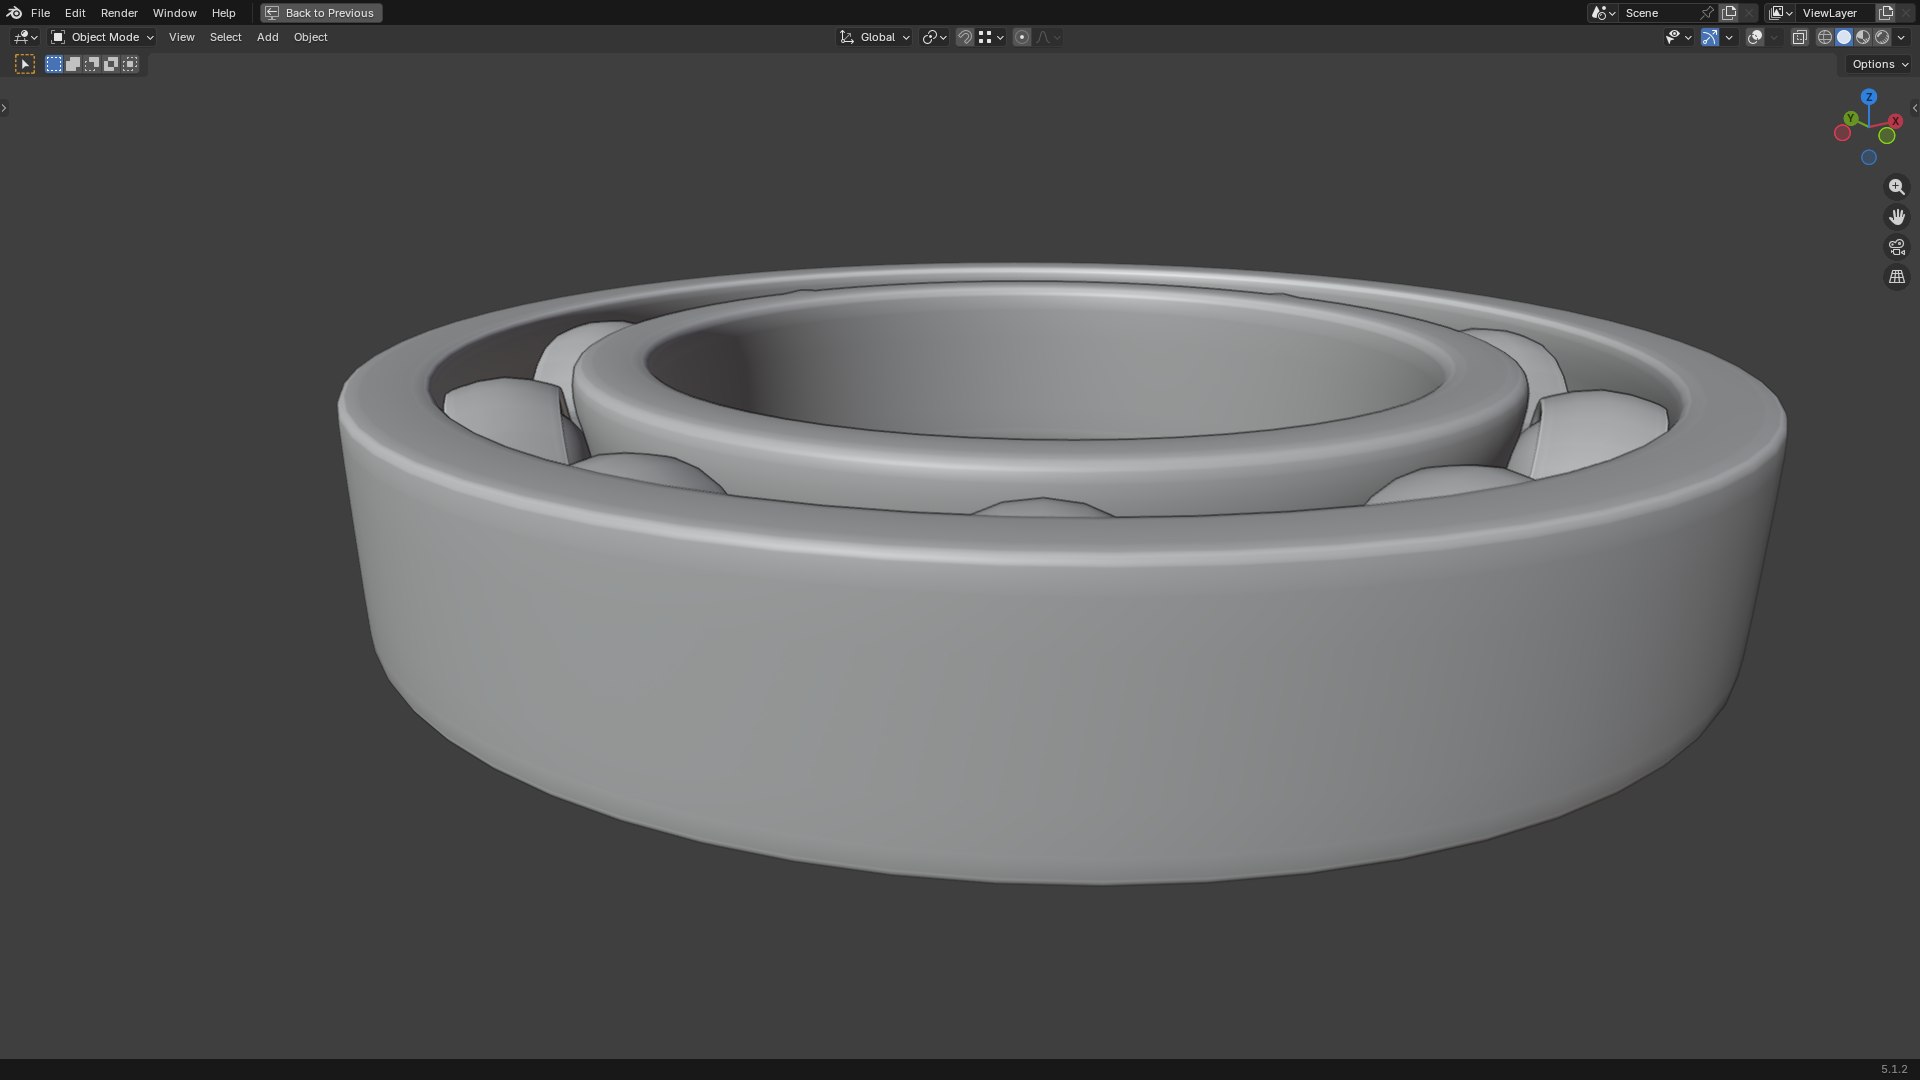Toggle proportional editing
The width and height of the screenshot is (1920, 1080).
pyautogui.click(x=1021, y=37)
